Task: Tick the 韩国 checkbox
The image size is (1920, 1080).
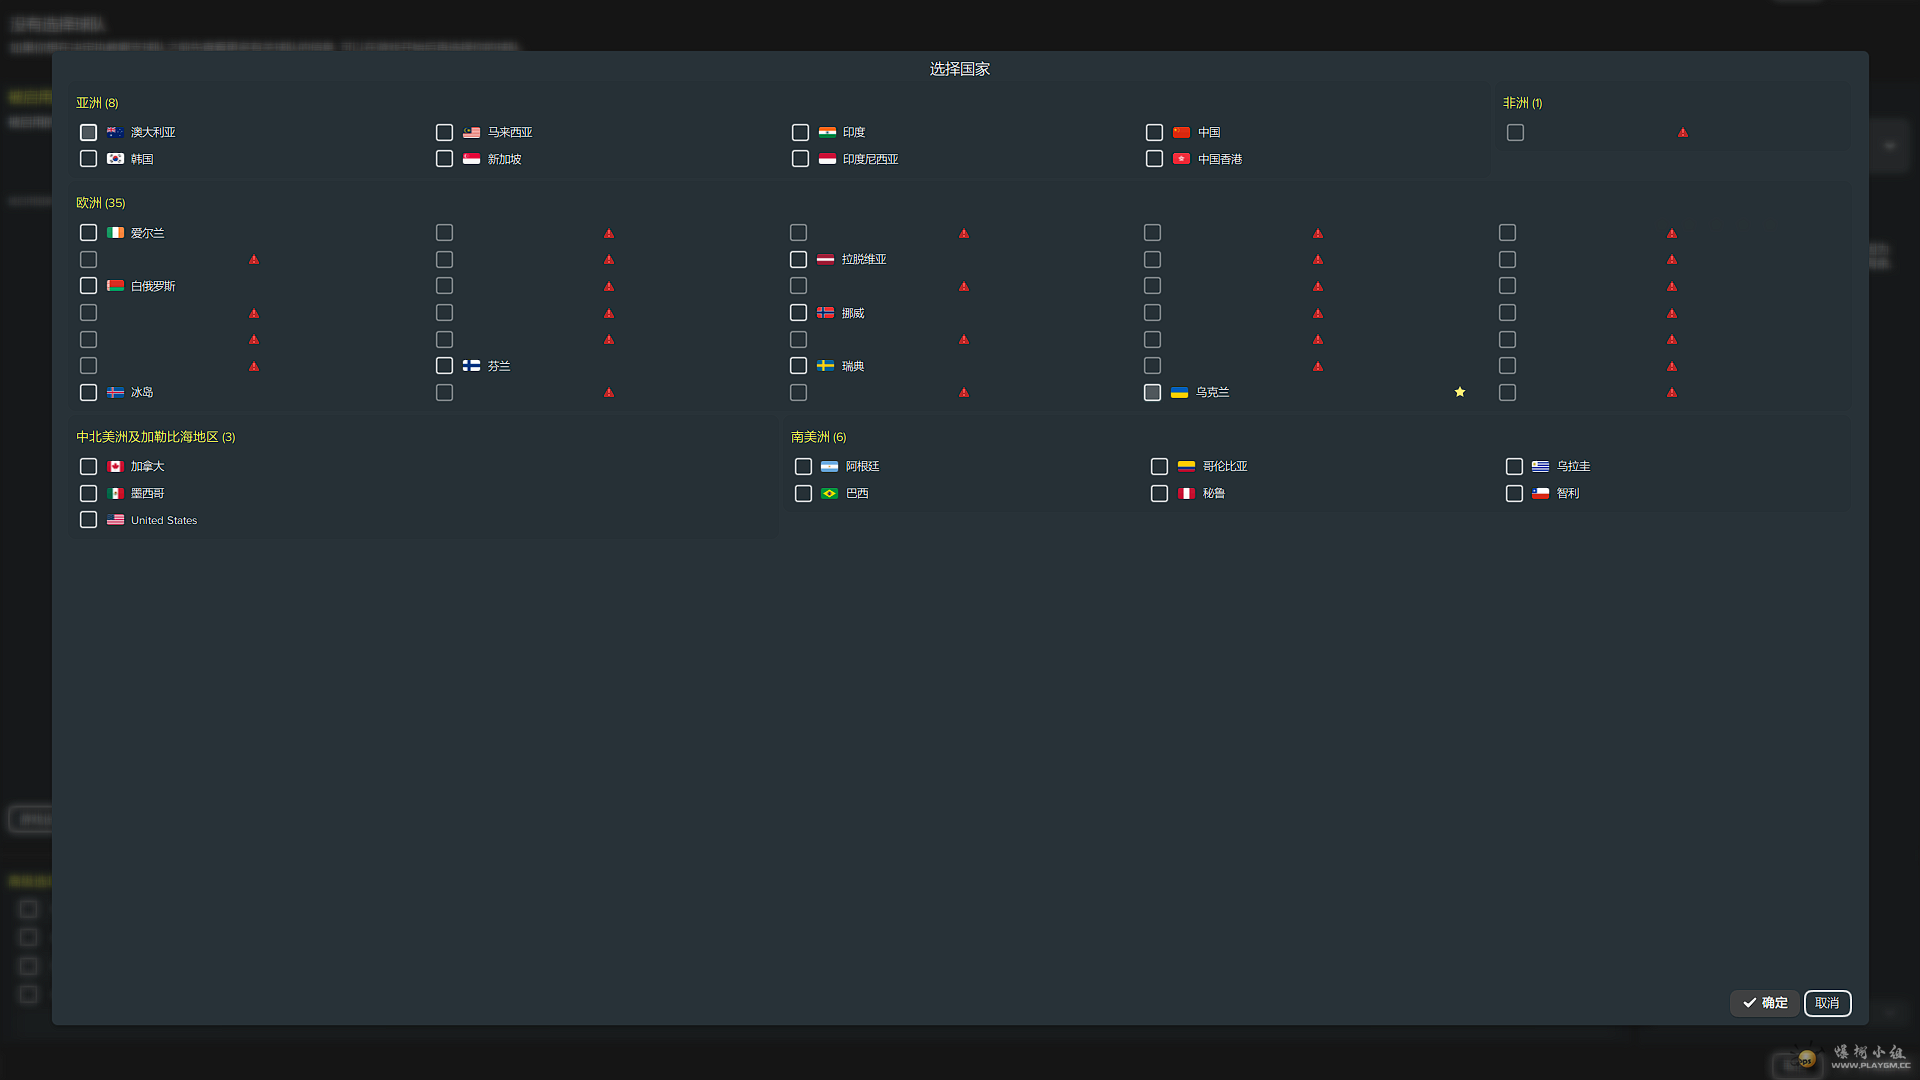Action: pyautogui.click(x=88, y=159)
